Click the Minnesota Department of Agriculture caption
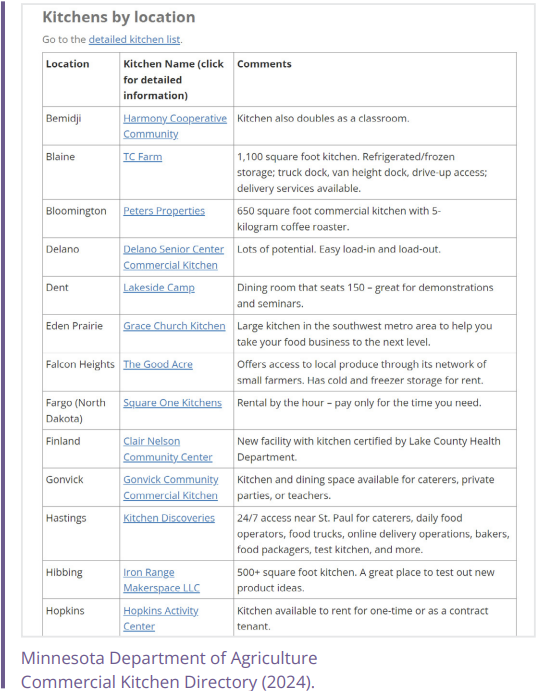The height and width of the screenshot is (691, 537). coord(169,670)
